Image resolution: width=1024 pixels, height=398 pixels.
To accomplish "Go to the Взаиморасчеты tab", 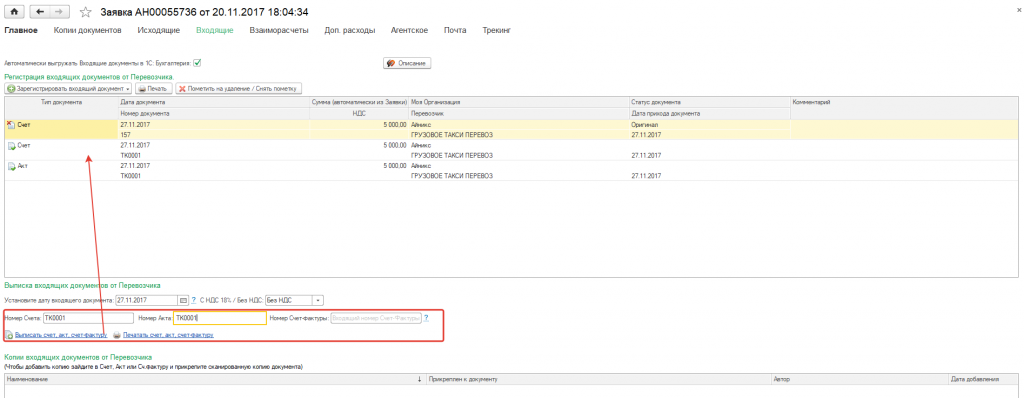I will (279, 30).
